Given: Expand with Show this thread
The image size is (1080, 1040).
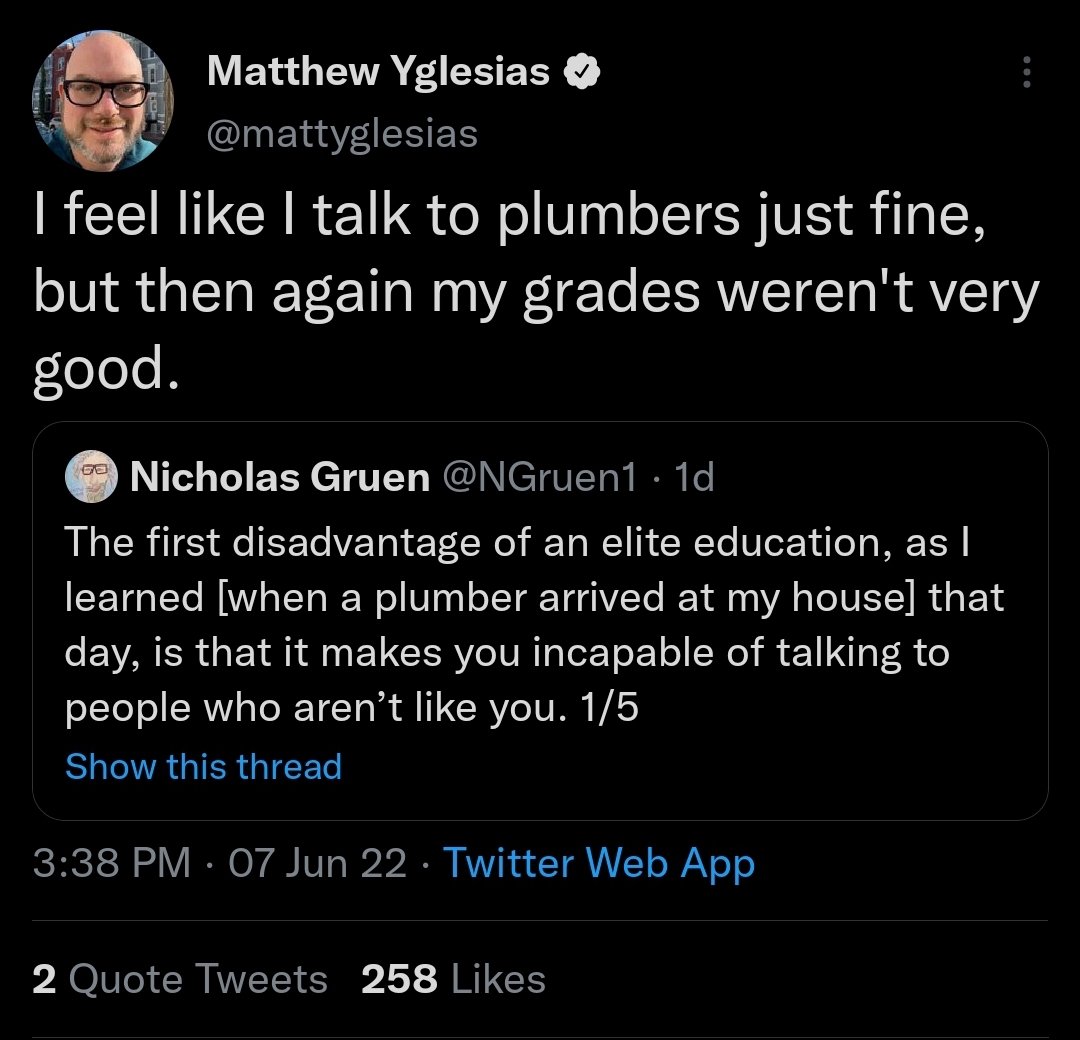Looking at the screenshot, I should [x=203, y=767].
